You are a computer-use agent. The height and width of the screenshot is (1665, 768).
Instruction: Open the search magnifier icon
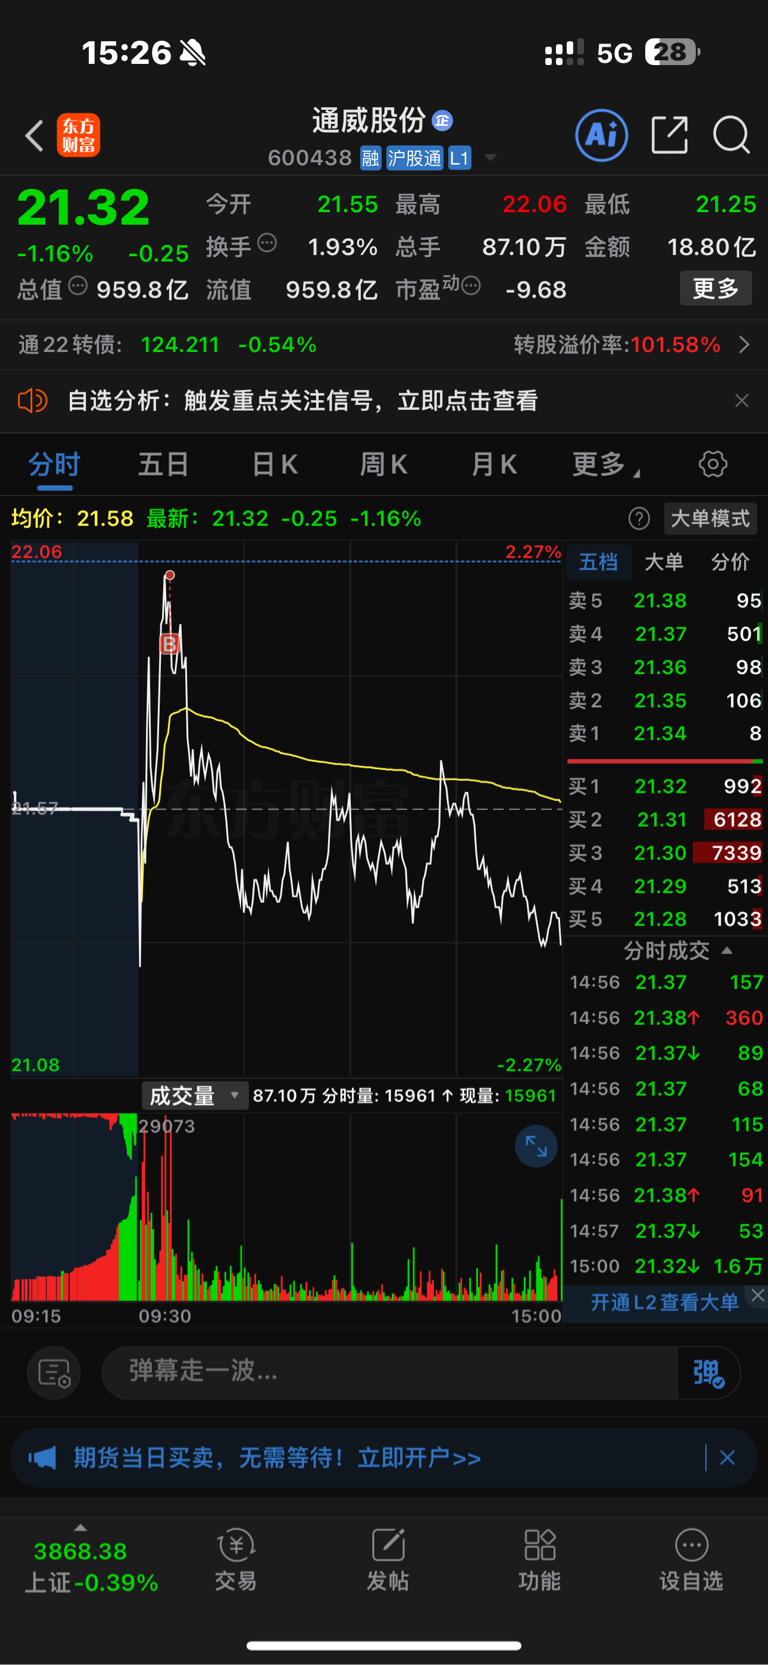pyautogui.click(x=731, y=134)
